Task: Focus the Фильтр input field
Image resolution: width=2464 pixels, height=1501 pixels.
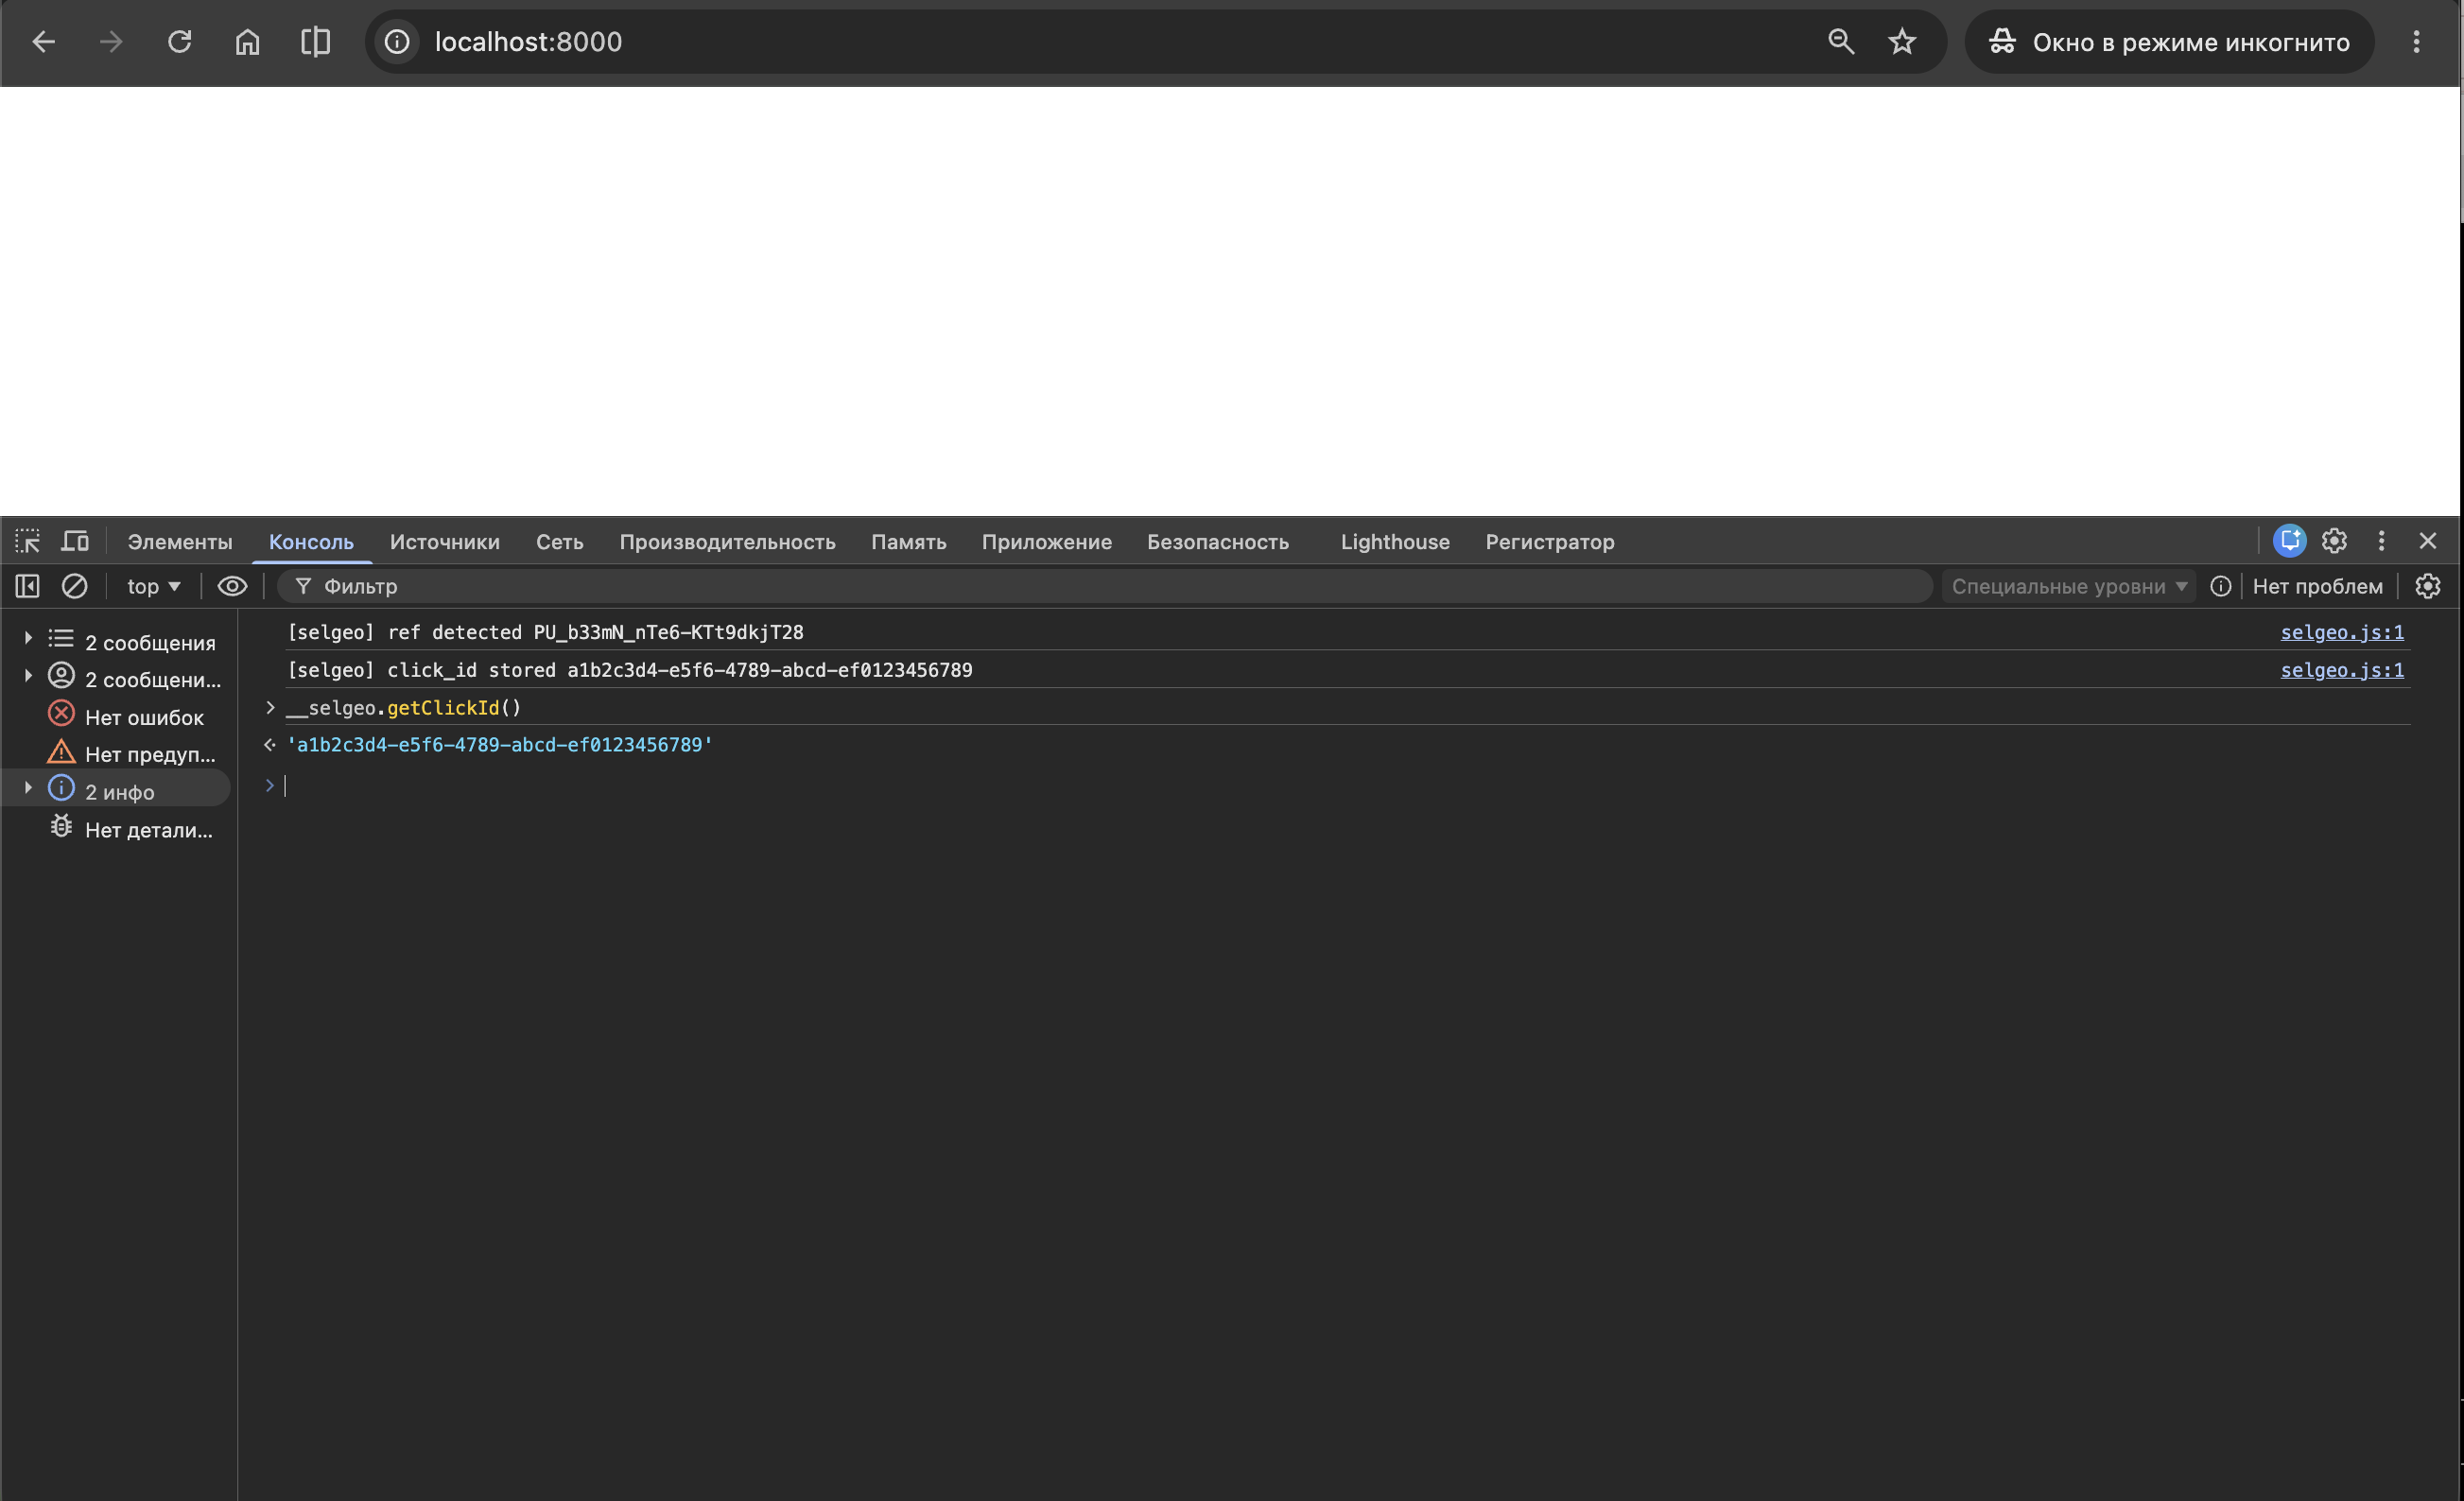Action: pos(1104,586)
